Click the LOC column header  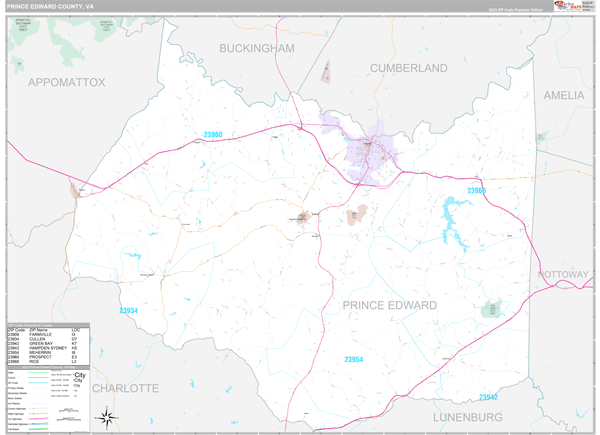[76, 330]
